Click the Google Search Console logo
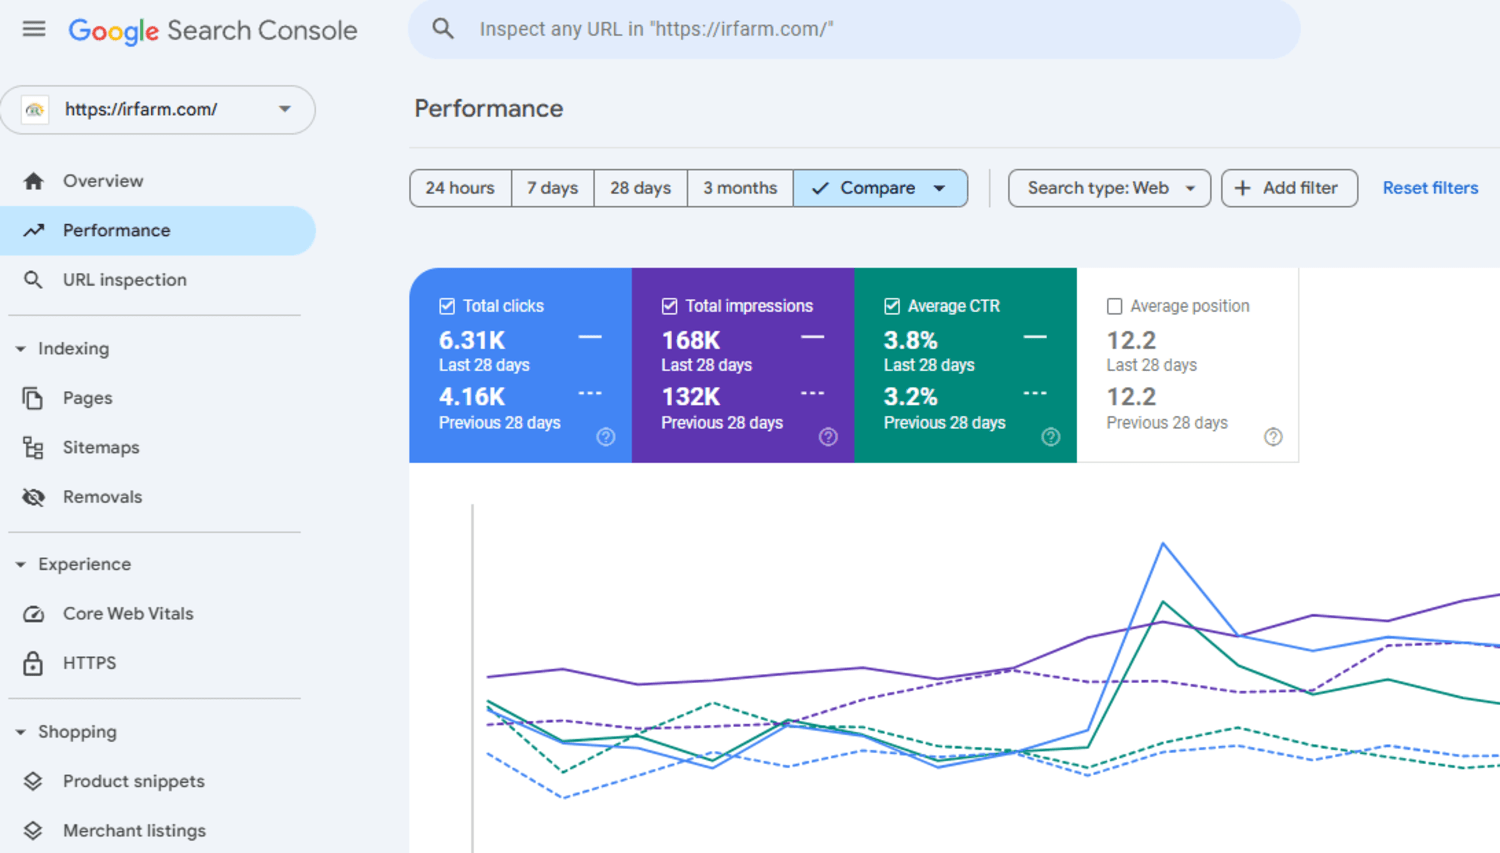 (212, 30)
